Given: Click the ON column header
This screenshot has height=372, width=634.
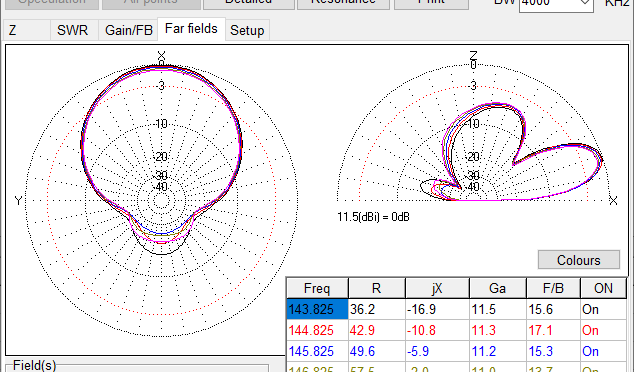Looking at the screenshot, I should [603, 288].
